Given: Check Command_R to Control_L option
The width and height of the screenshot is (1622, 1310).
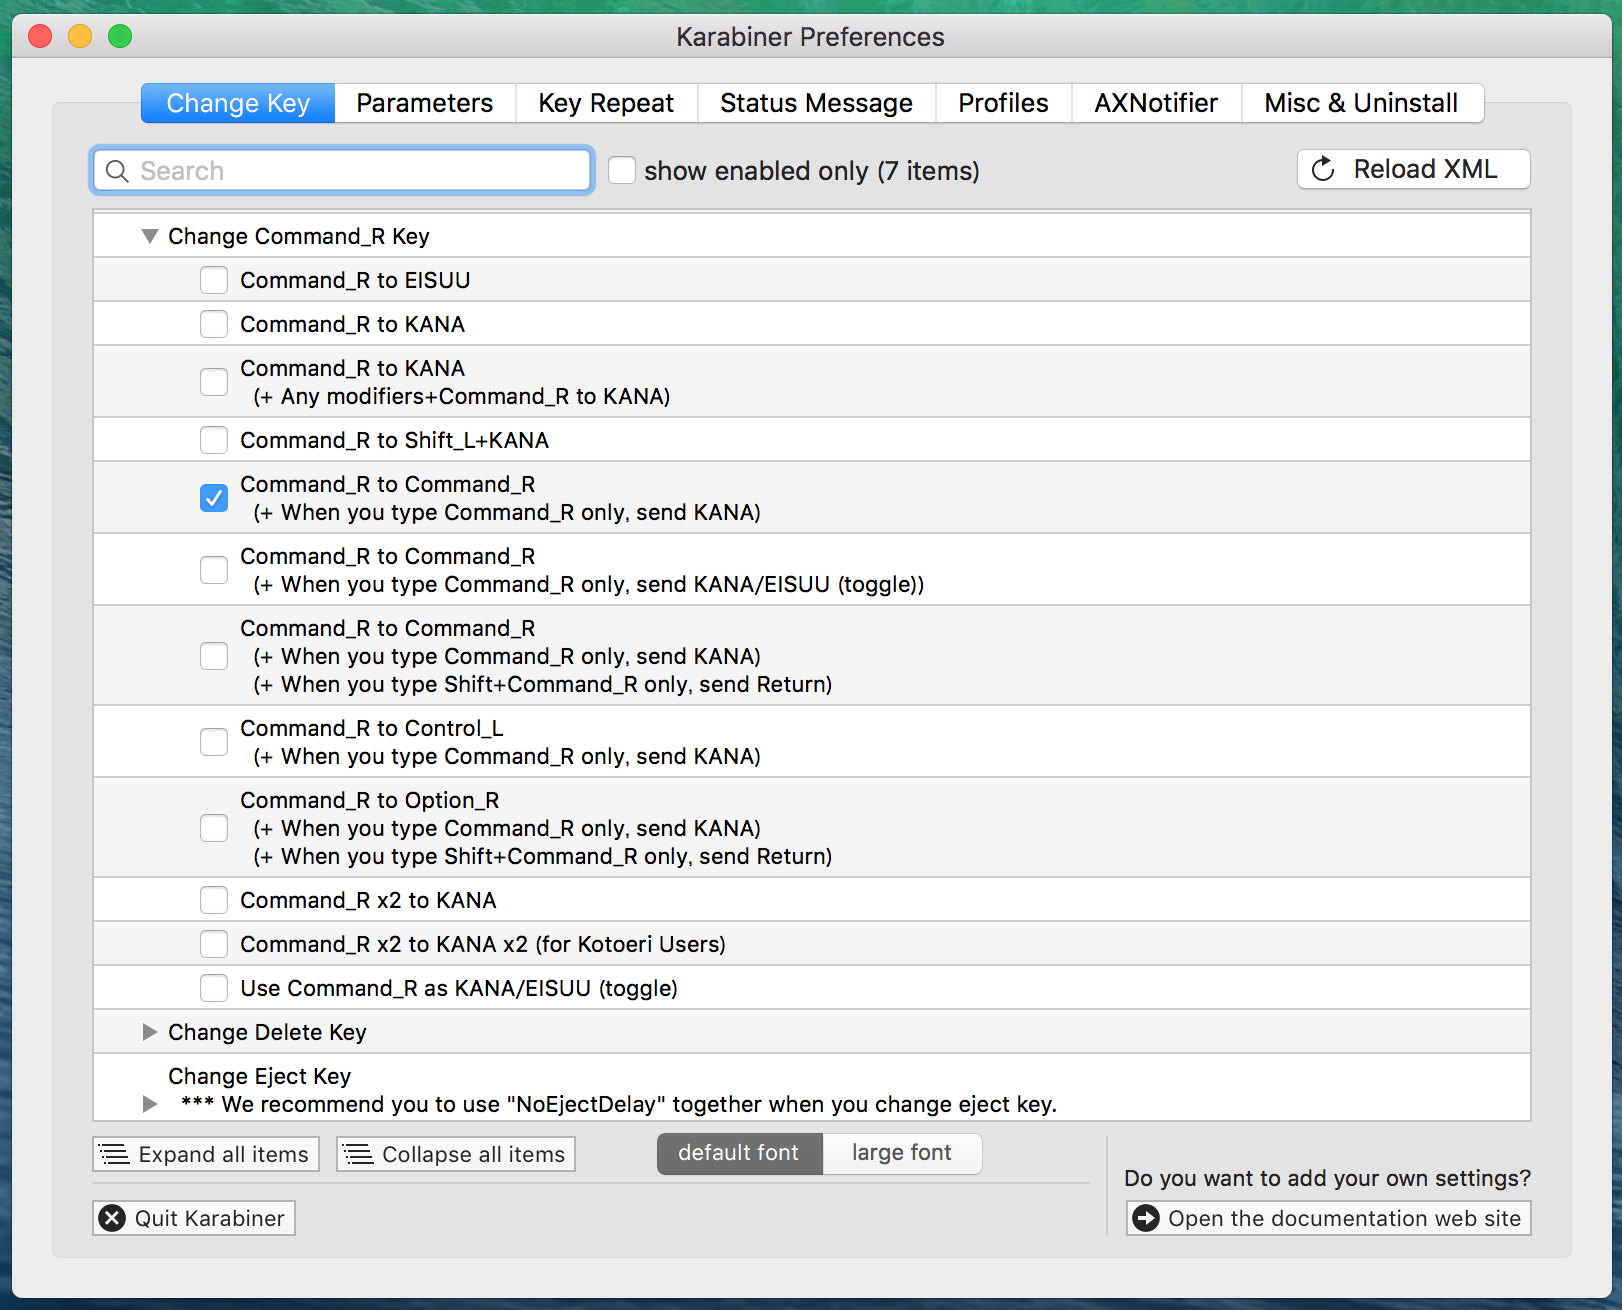Looking at the screenshot, I should [x=214, y=742].
